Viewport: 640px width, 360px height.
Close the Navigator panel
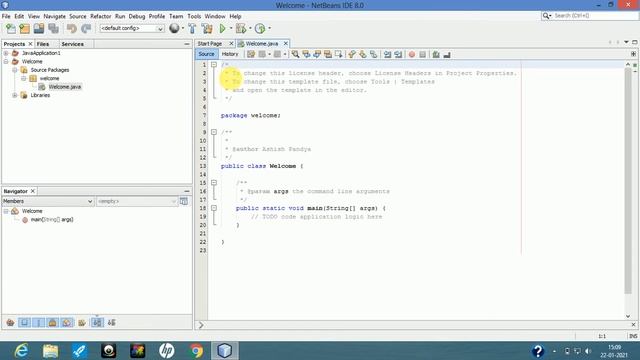coord(33,191)
